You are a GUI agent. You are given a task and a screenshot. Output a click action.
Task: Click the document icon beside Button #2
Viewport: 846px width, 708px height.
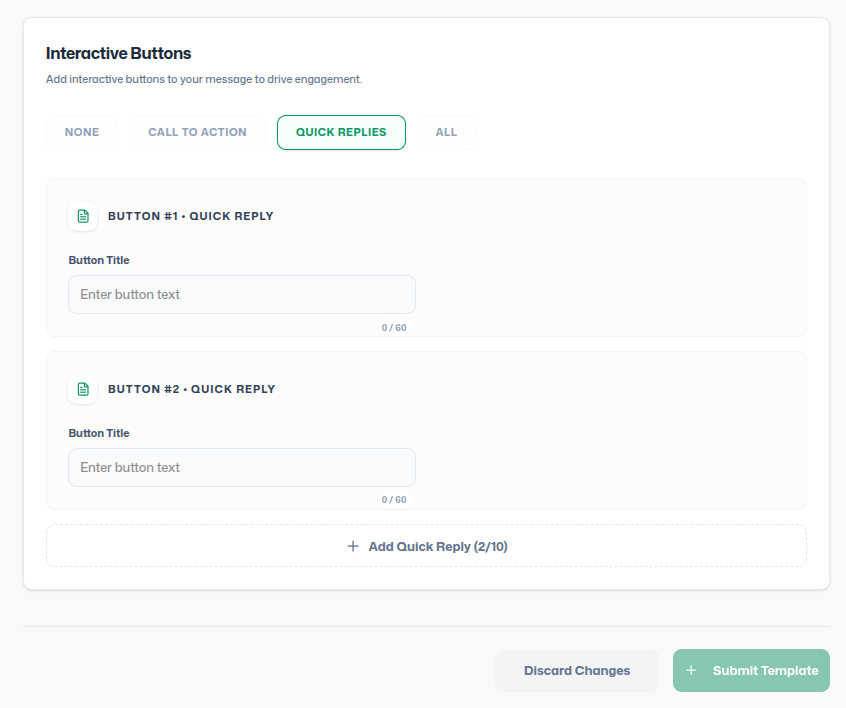[x=83, y=389]
